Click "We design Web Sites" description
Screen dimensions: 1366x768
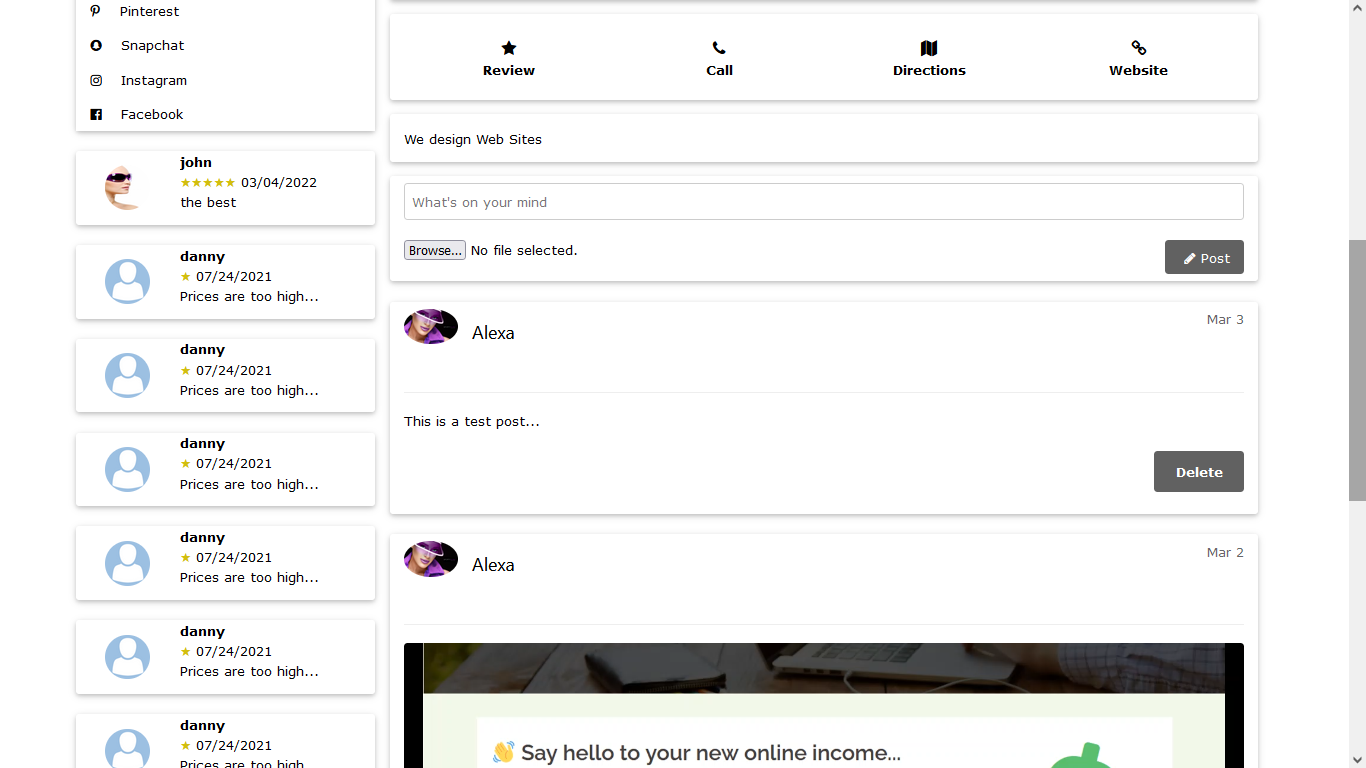473,139
